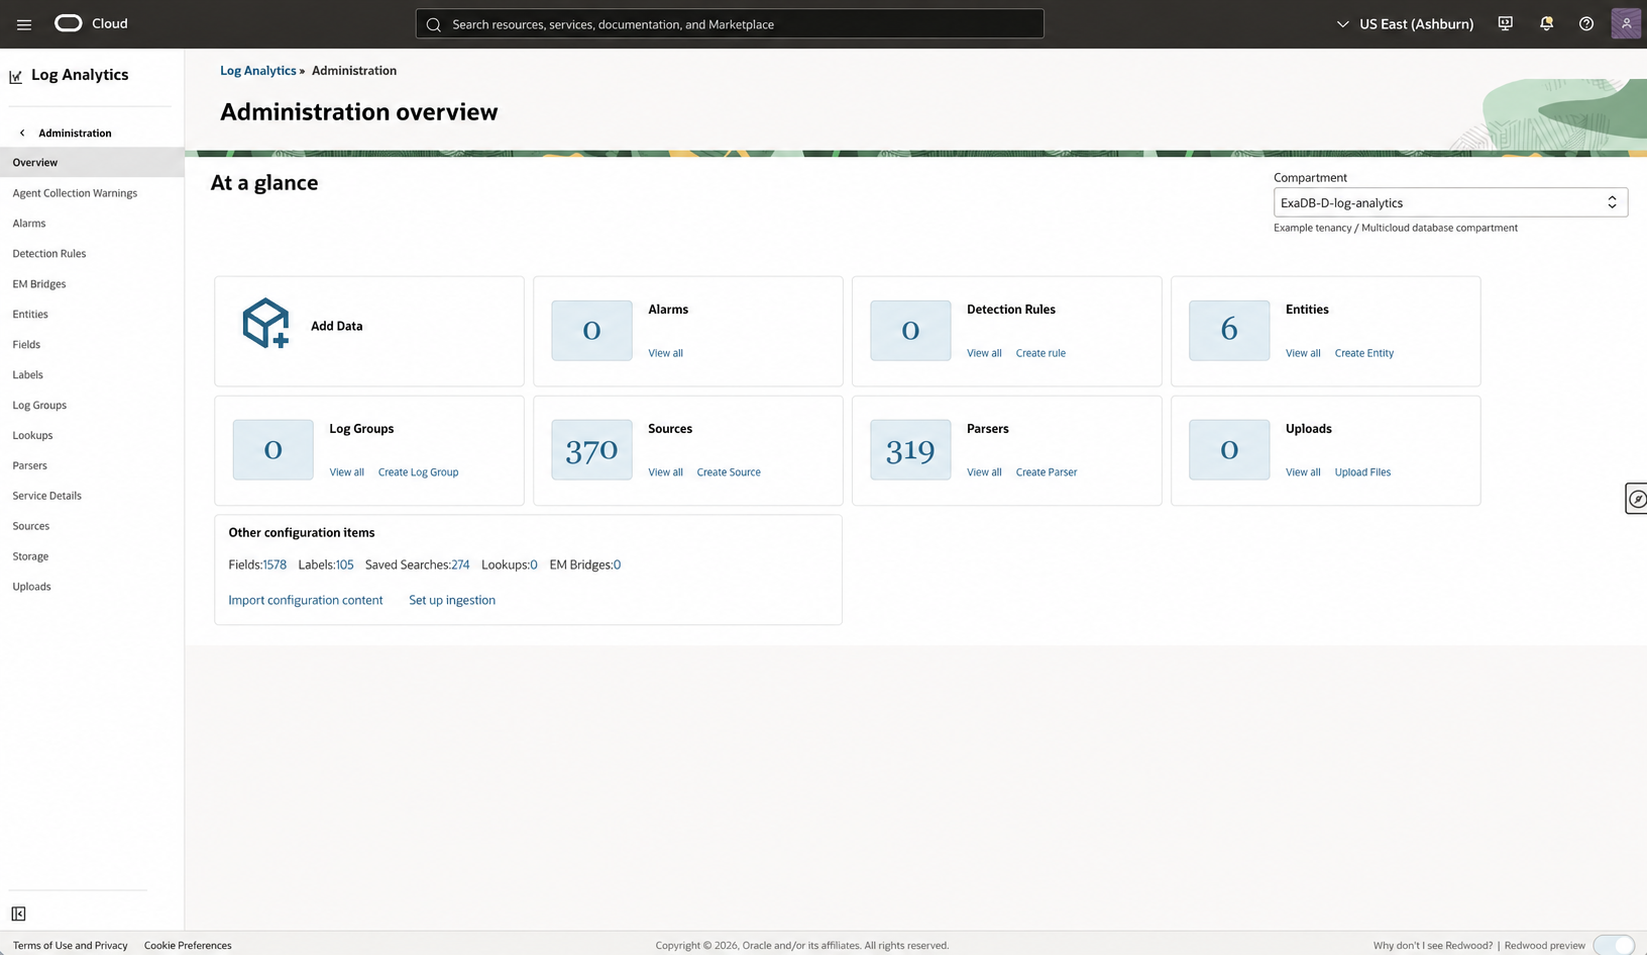Click the Upload Files link
This screenshot has width=1647, height=955.
[x=1362, y=472]
